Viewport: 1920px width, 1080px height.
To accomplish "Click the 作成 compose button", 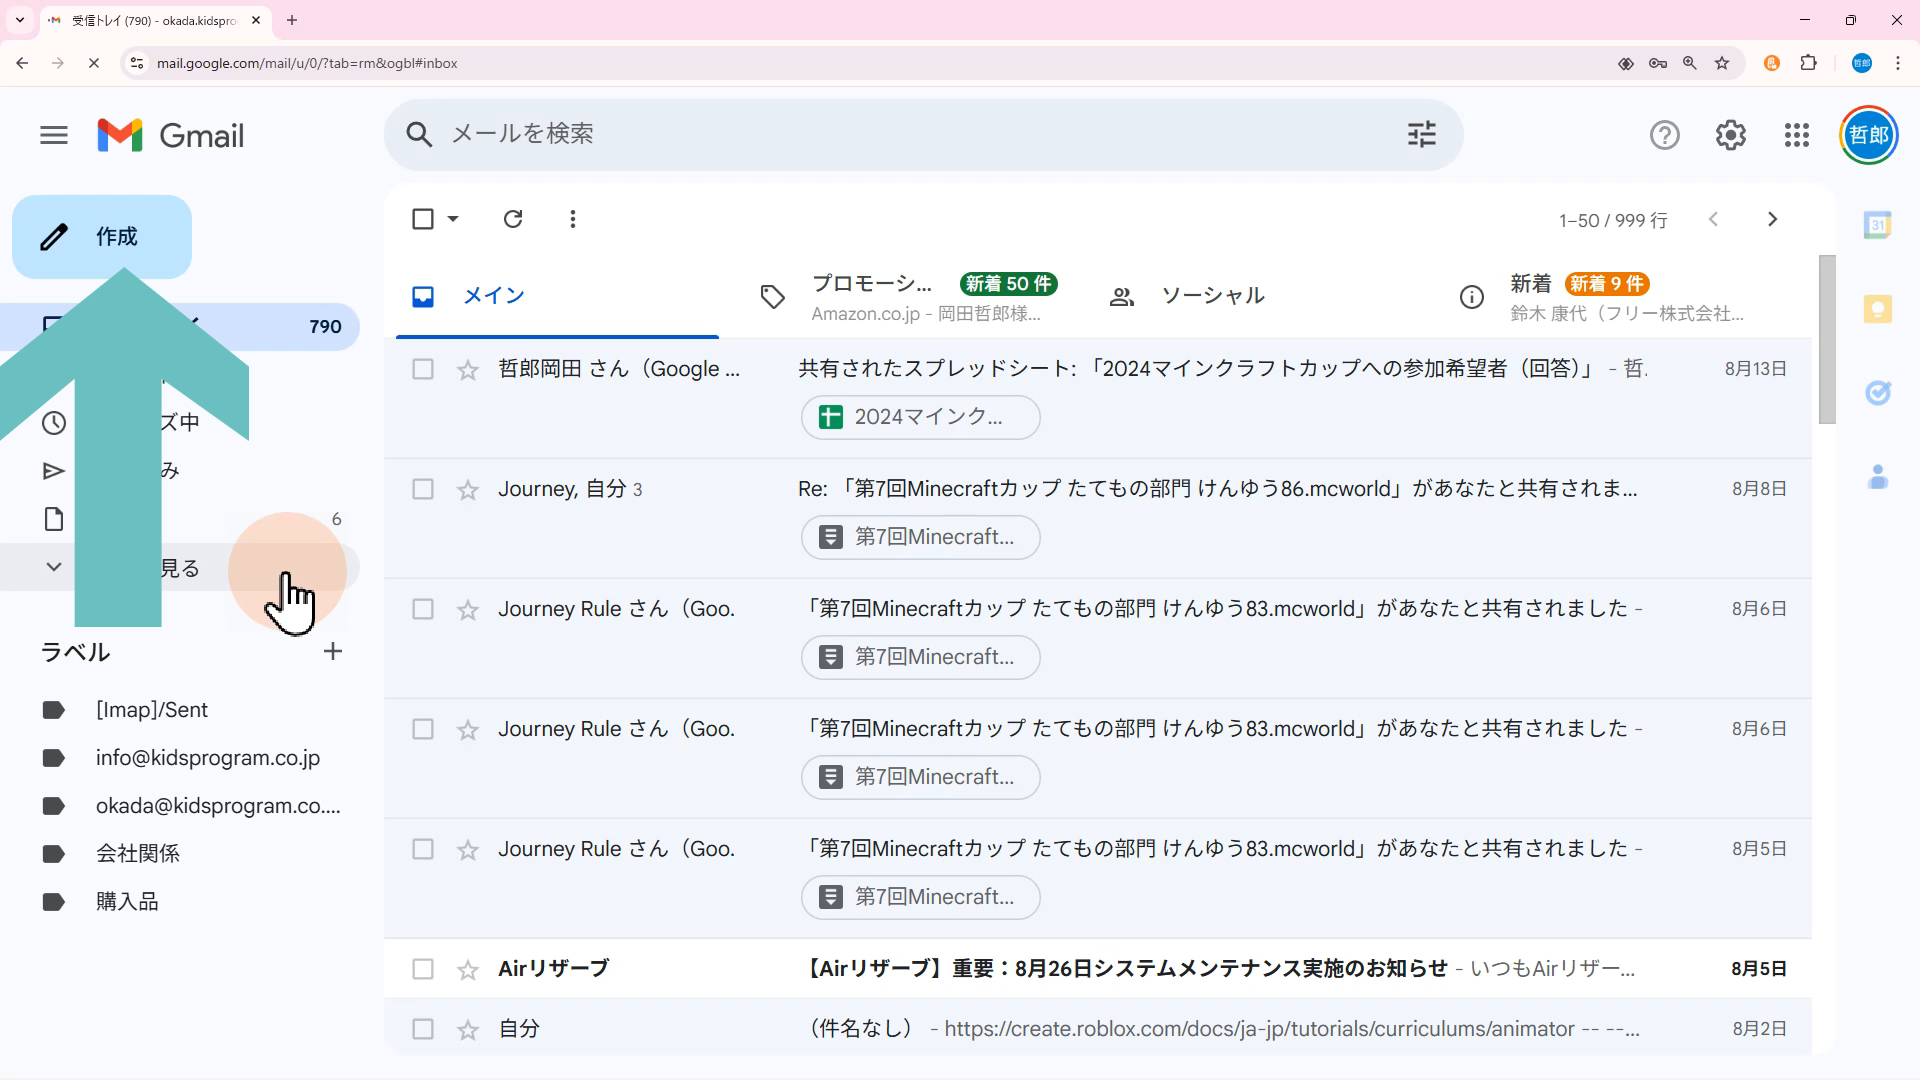I will [102, 236].
